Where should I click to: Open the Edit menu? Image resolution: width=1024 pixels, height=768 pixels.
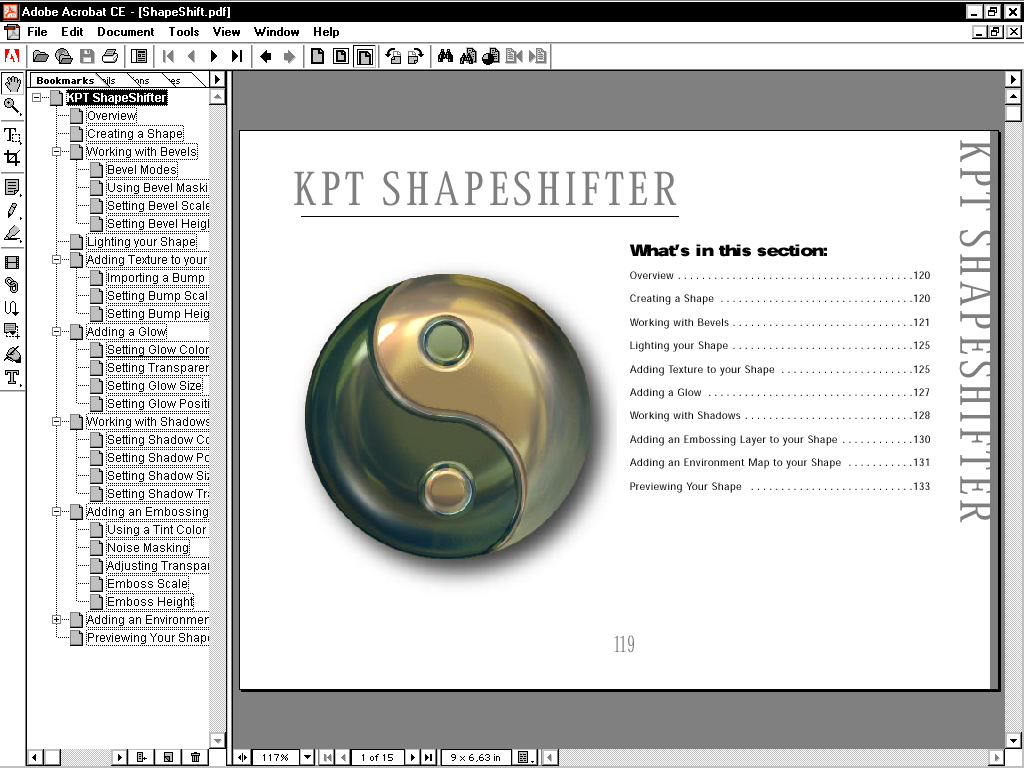click(72, 31)
